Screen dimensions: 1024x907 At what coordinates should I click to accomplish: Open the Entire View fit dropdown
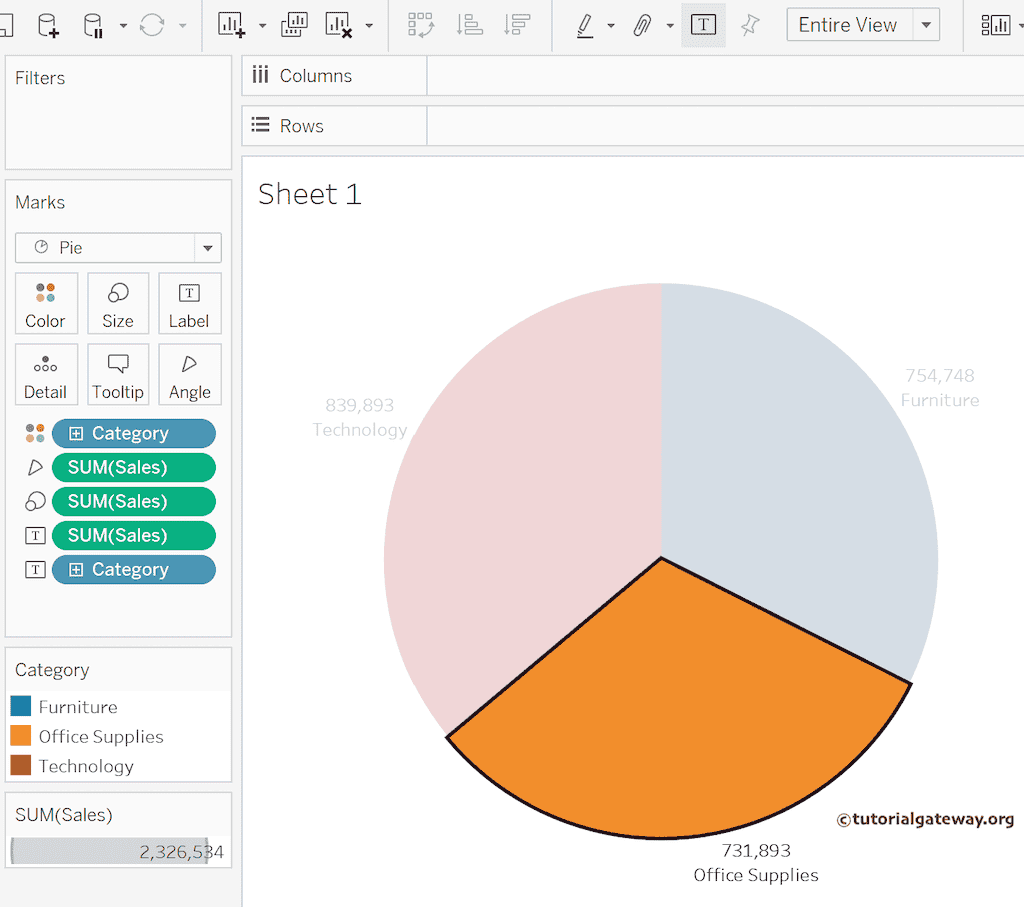[x=927, y=25]
